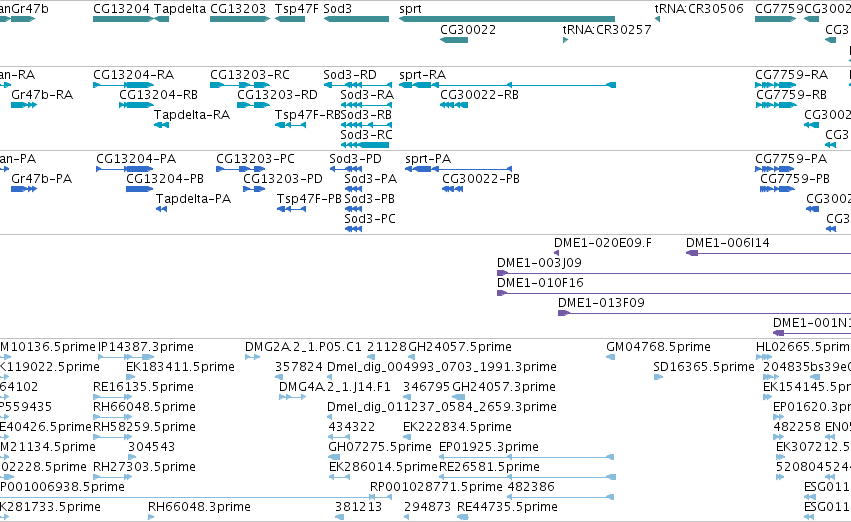Viewport: 851px width, 522px height.
Task: Click EST label EP01925.3prime
Action: tap(489, 447)
